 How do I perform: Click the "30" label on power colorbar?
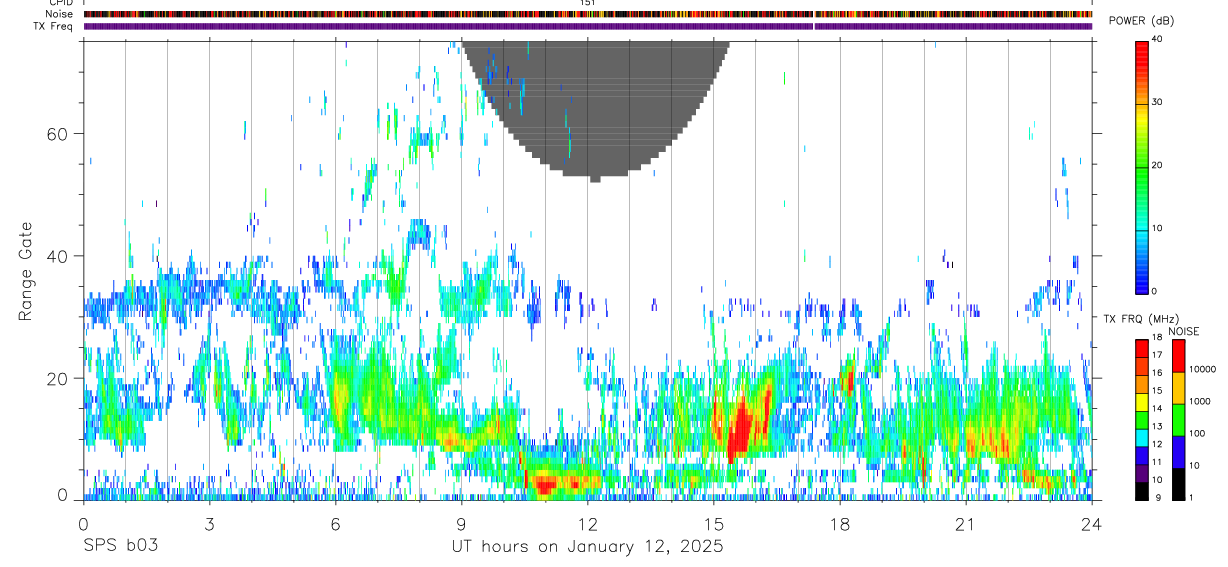click(x=1158, y=103)
